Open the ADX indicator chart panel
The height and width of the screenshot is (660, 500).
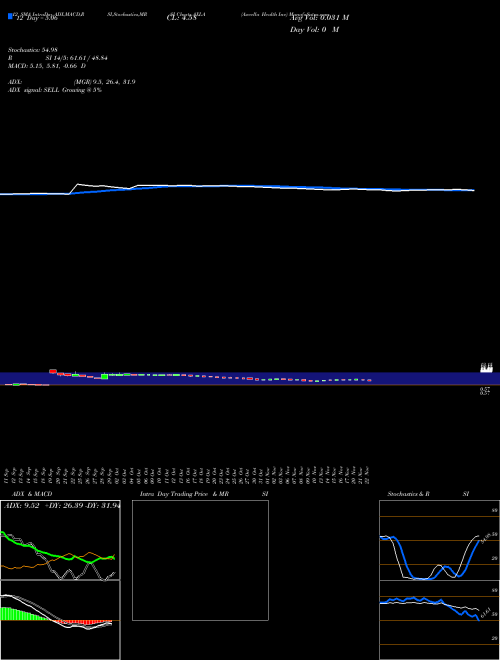pos(60,540)
